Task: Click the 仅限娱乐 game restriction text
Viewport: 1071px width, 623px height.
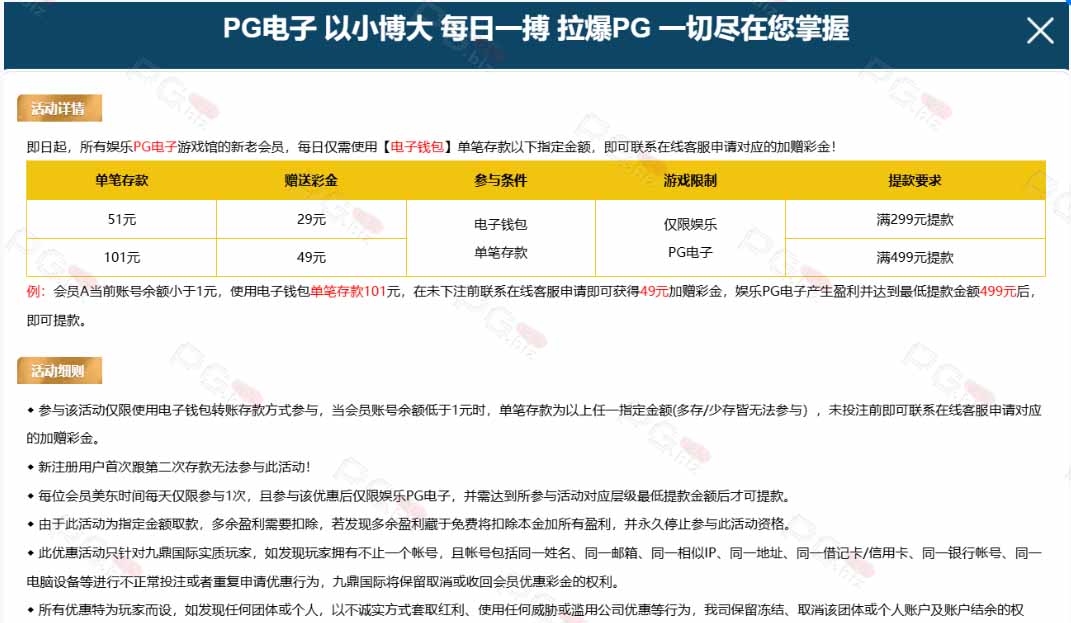Action: [x=691, y=224]
